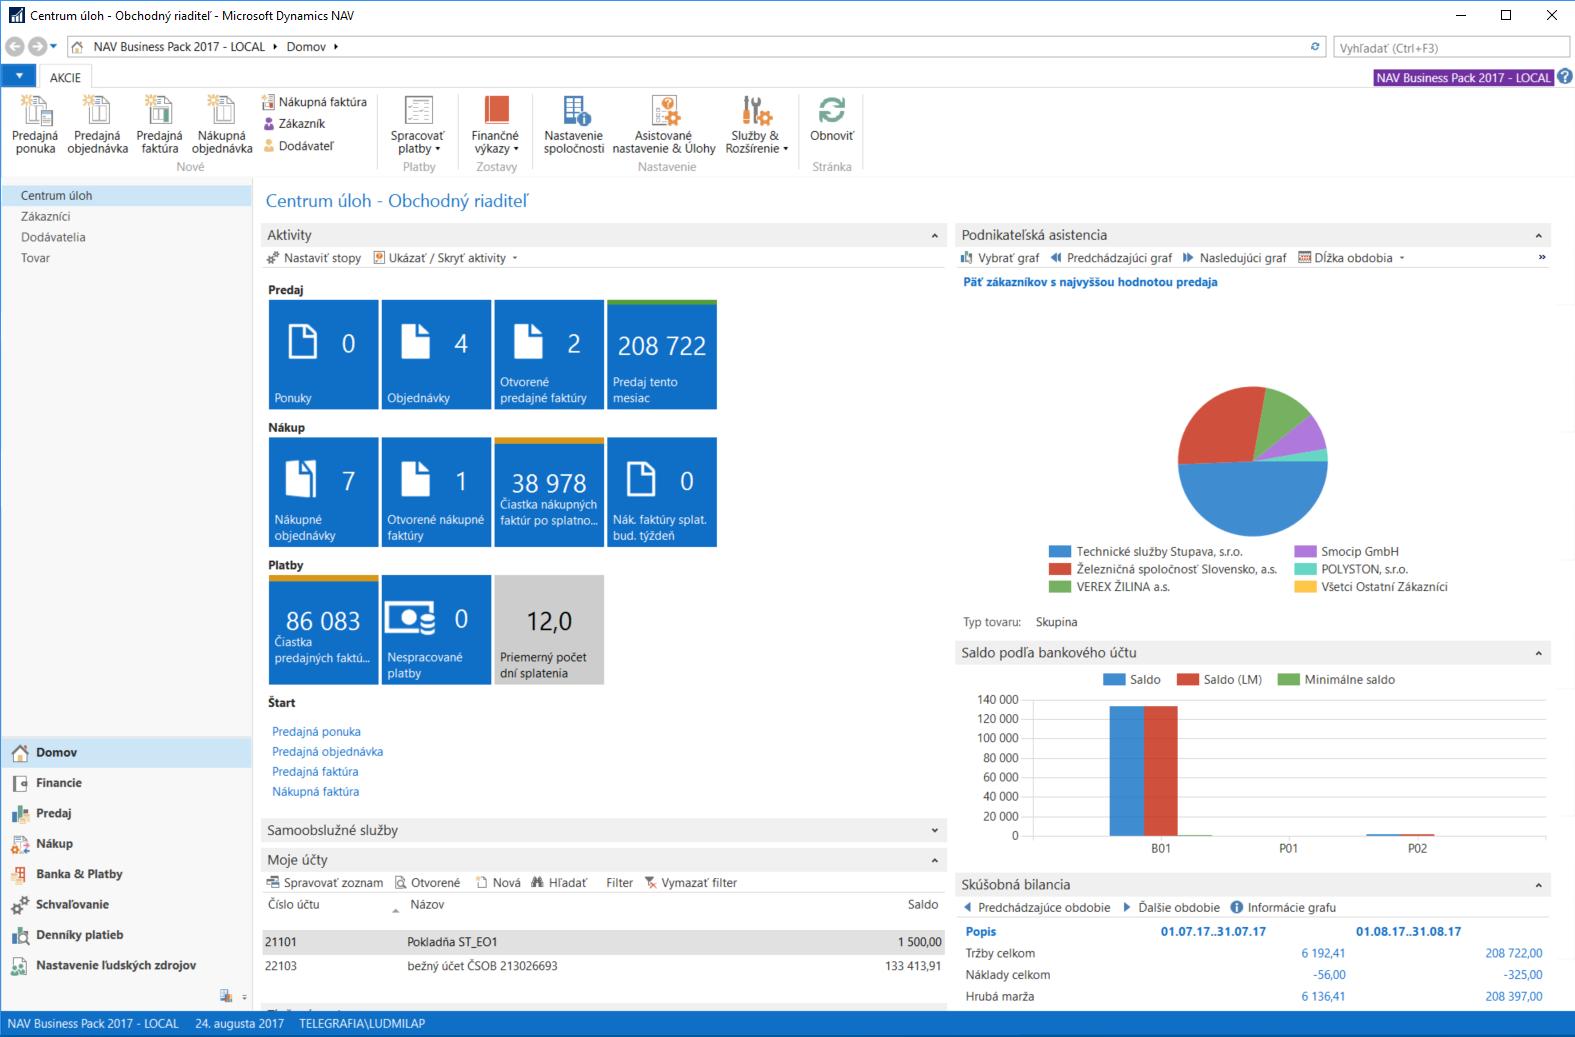Viewport: 1575px width, 1037px height.
Task: Select account row 21101 Pokladňa
Action: coord(603,942)
